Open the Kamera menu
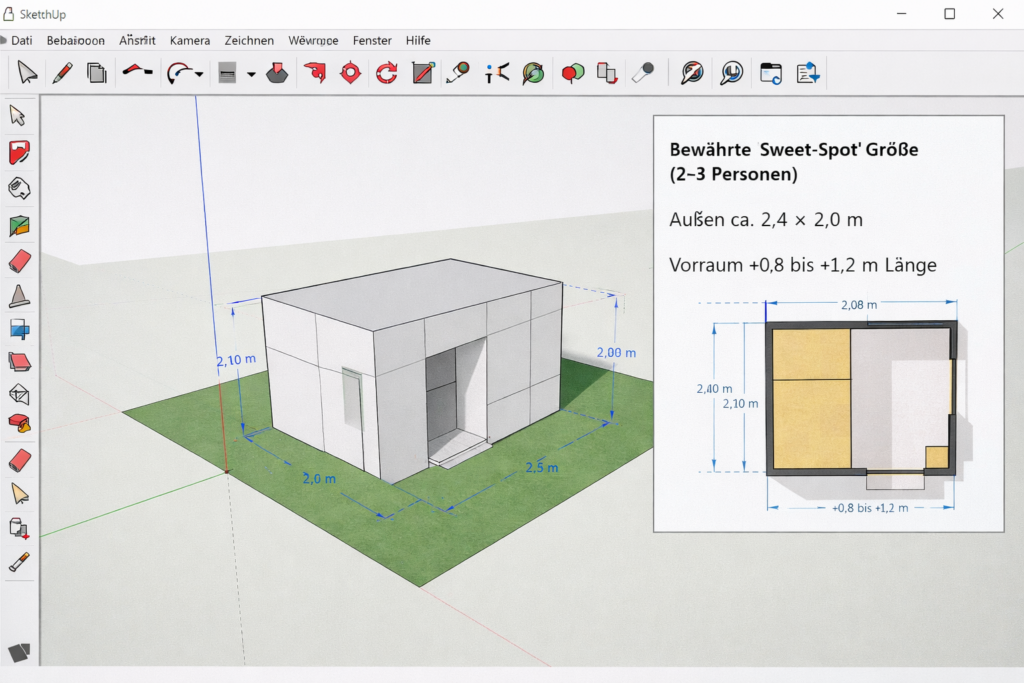Screen dimensions: 1024x683 [x=189, y=40]
